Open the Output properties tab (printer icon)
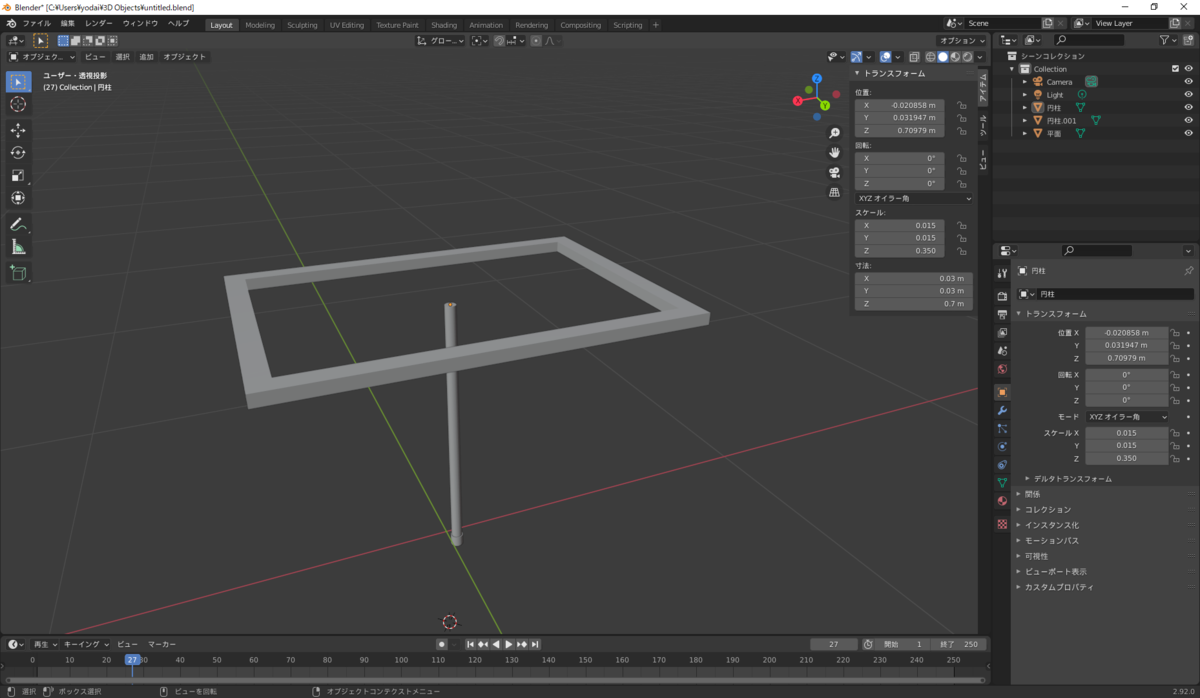 click(1002, 314)
